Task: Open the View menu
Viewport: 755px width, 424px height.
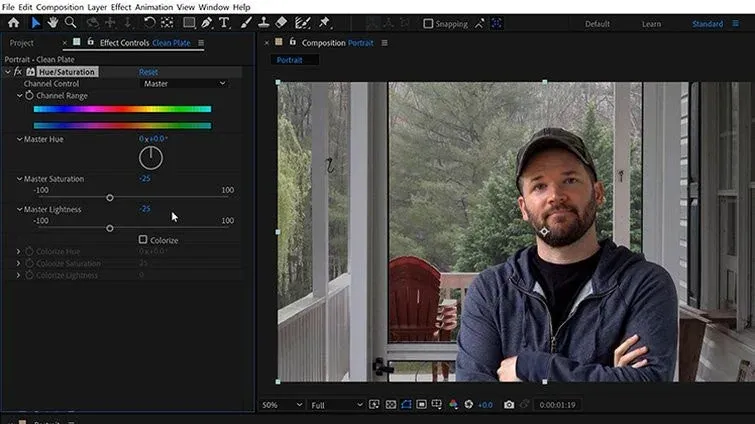Action: (185, 7)
